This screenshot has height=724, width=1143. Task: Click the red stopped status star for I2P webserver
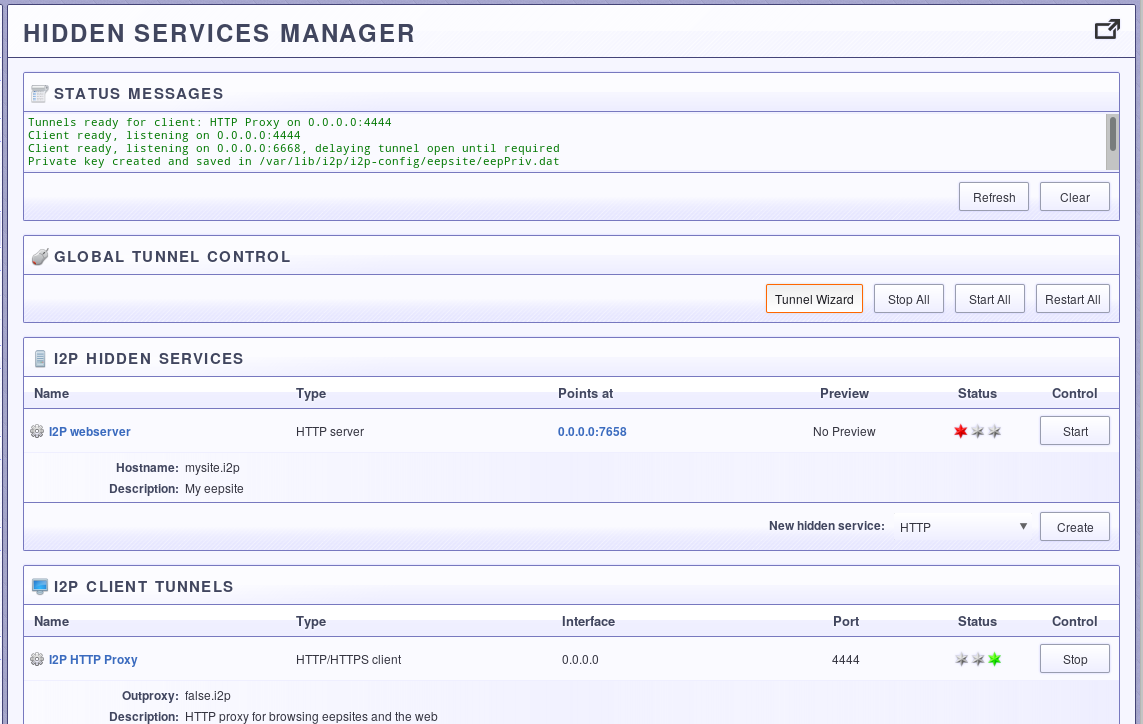pyautogui.click(x=961, y=432)
